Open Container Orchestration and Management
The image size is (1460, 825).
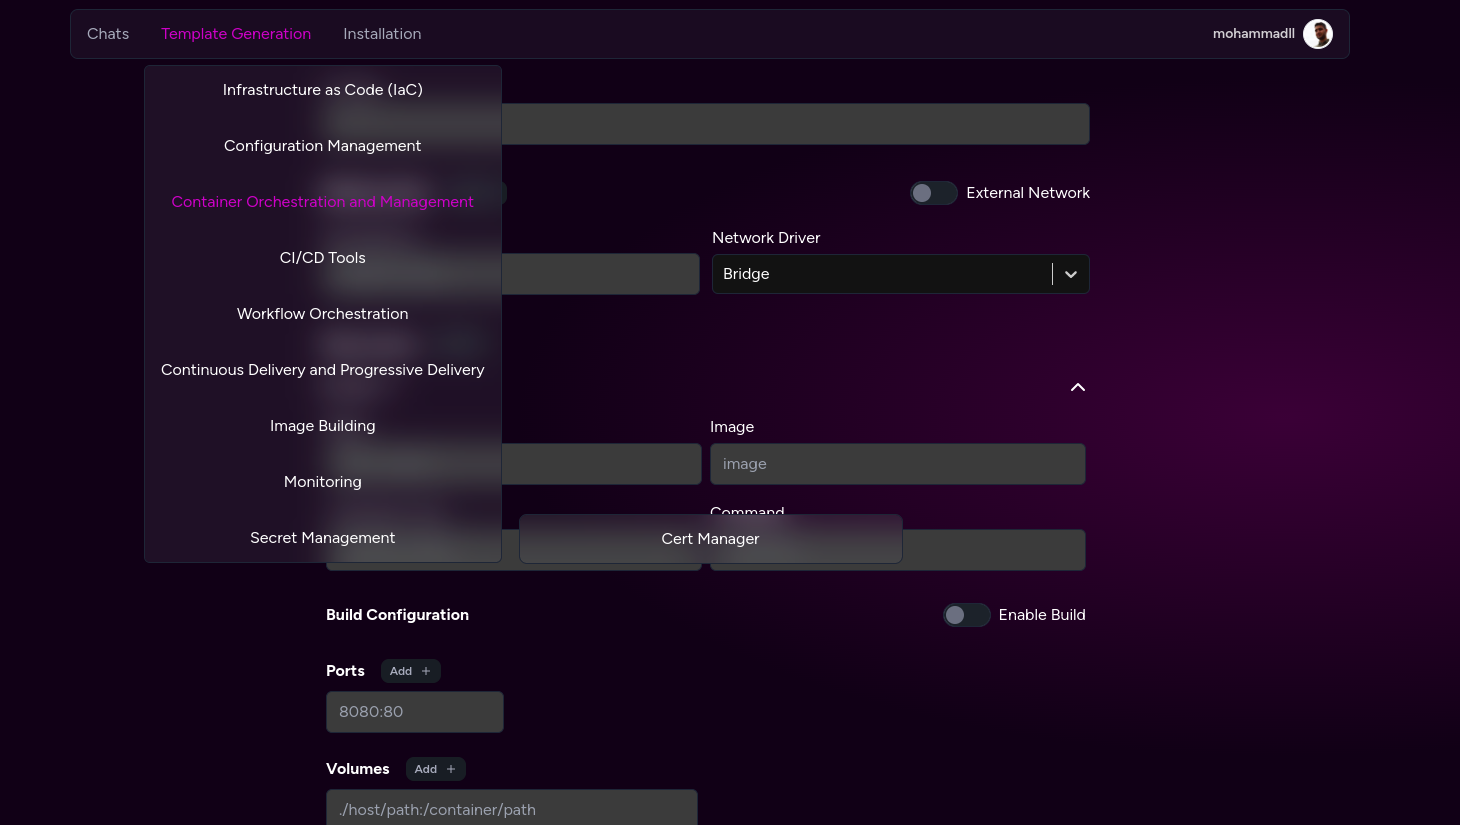[x=322, y=202]
